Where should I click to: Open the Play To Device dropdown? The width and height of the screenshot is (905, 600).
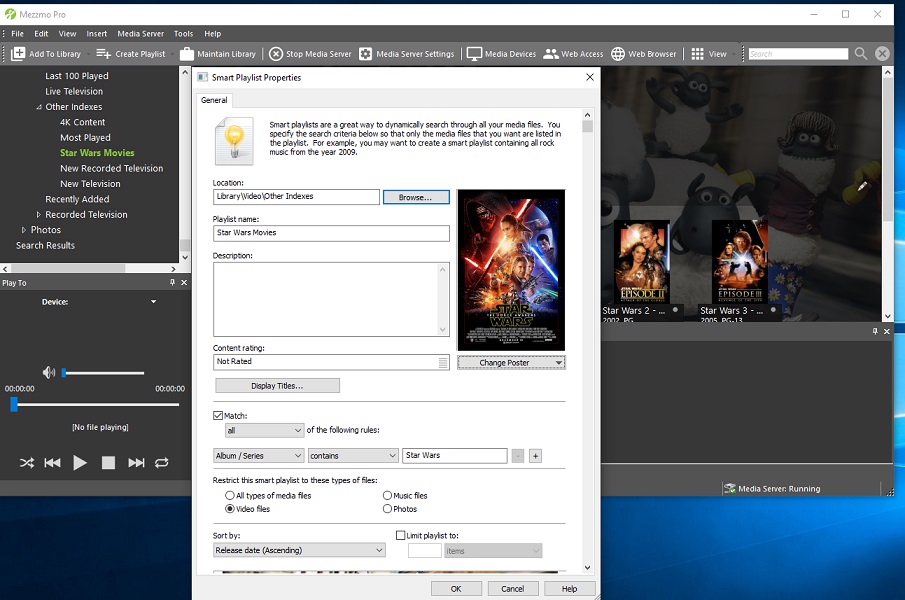click(x=154, y=302)
